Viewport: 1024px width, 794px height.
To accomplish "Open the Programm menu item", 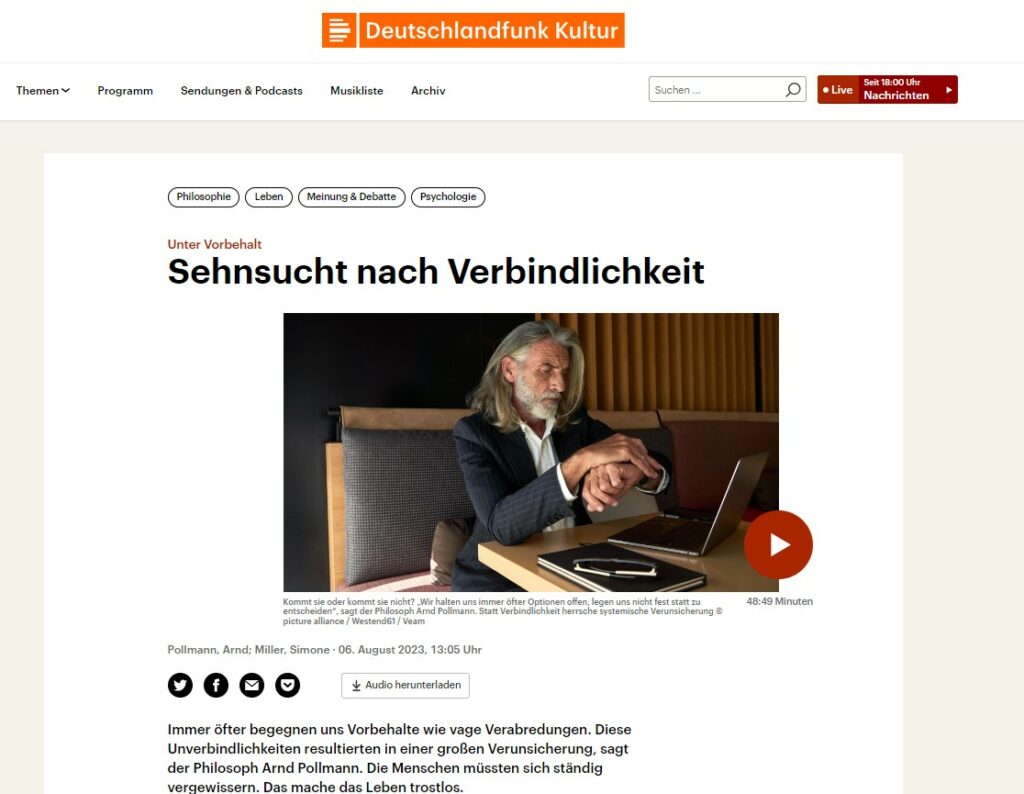I will tap(125, 91).
